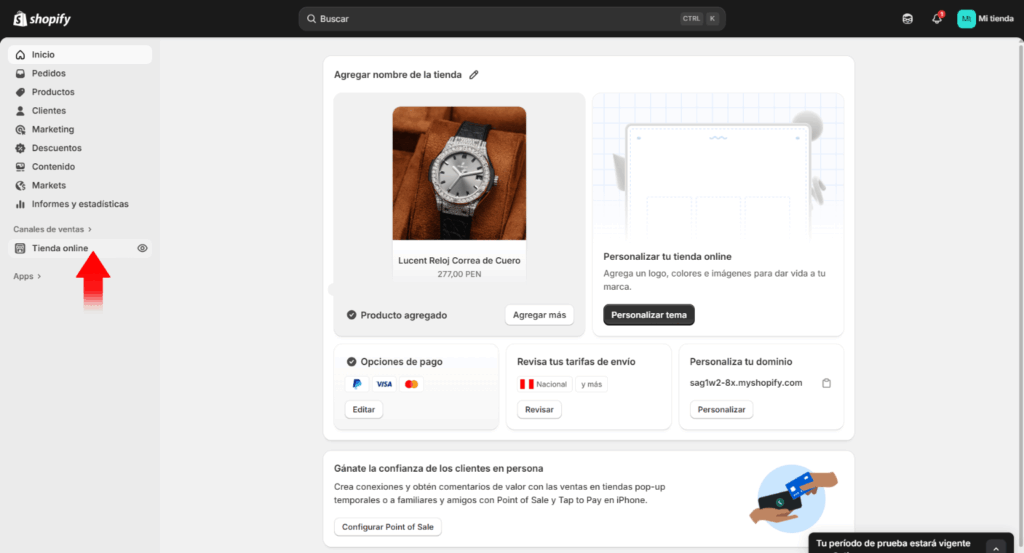Open the sidekick icon next to notifications

coord(907,19)
